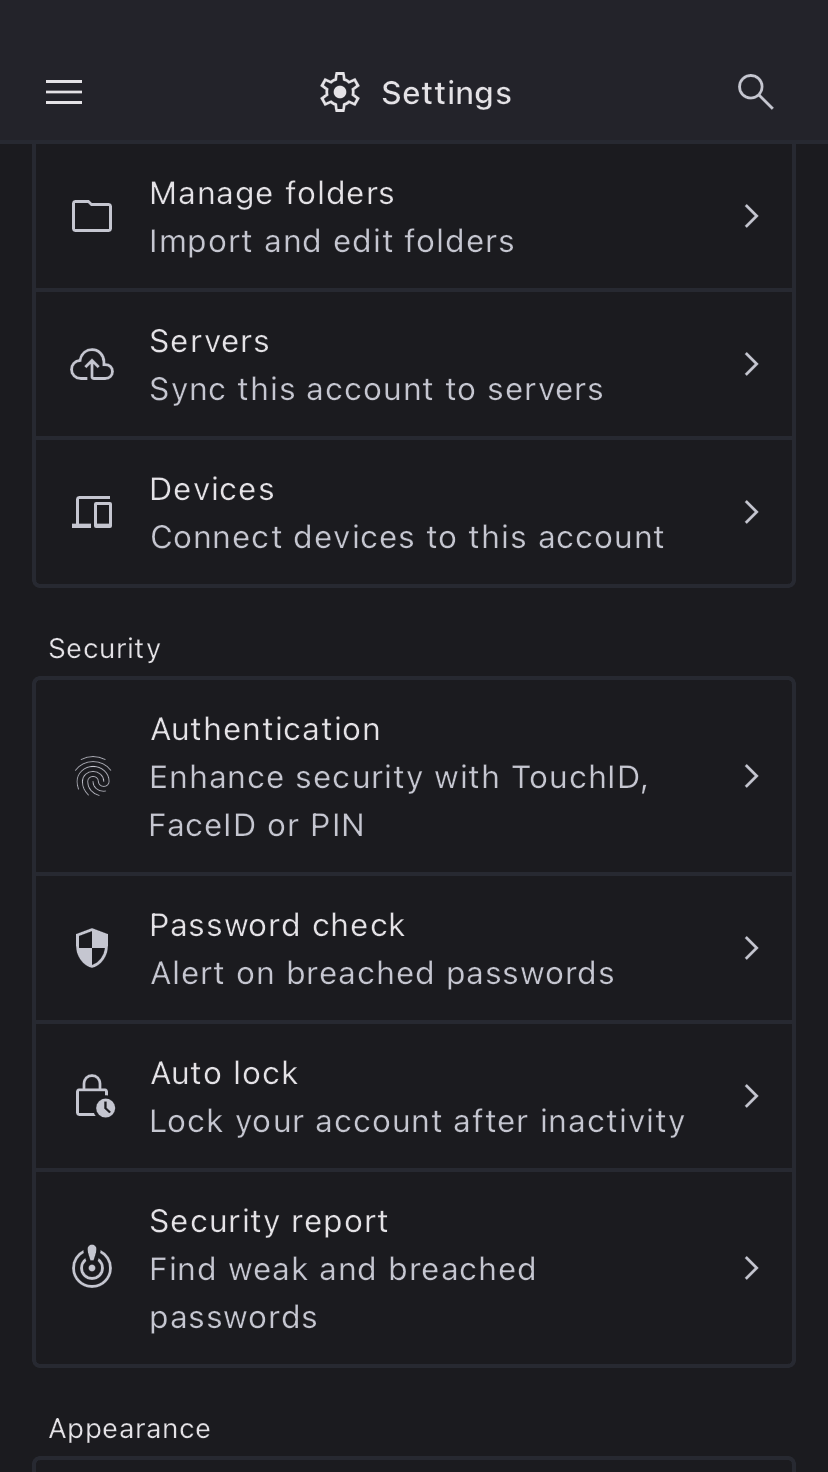
Task: Click the Auto lock padlock icon
Action: click(x=94, y=1096)
